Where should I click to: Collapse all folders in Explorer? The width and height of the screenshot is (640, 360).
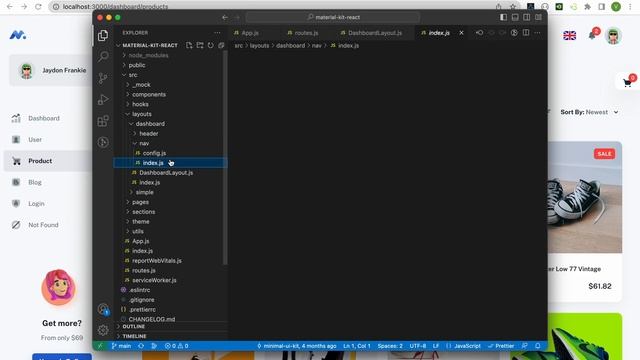coord(221,45)
